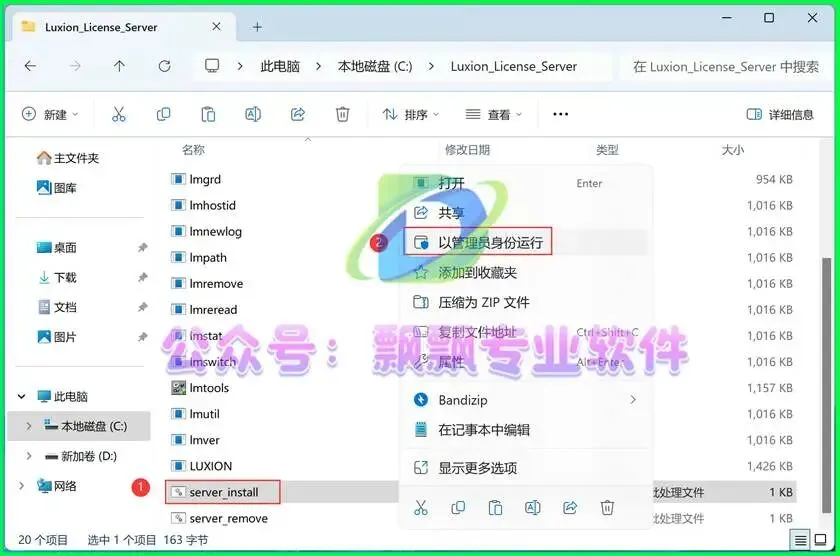Go back with the left arrow
Screen dimensions: 840x556
(31, 66)
